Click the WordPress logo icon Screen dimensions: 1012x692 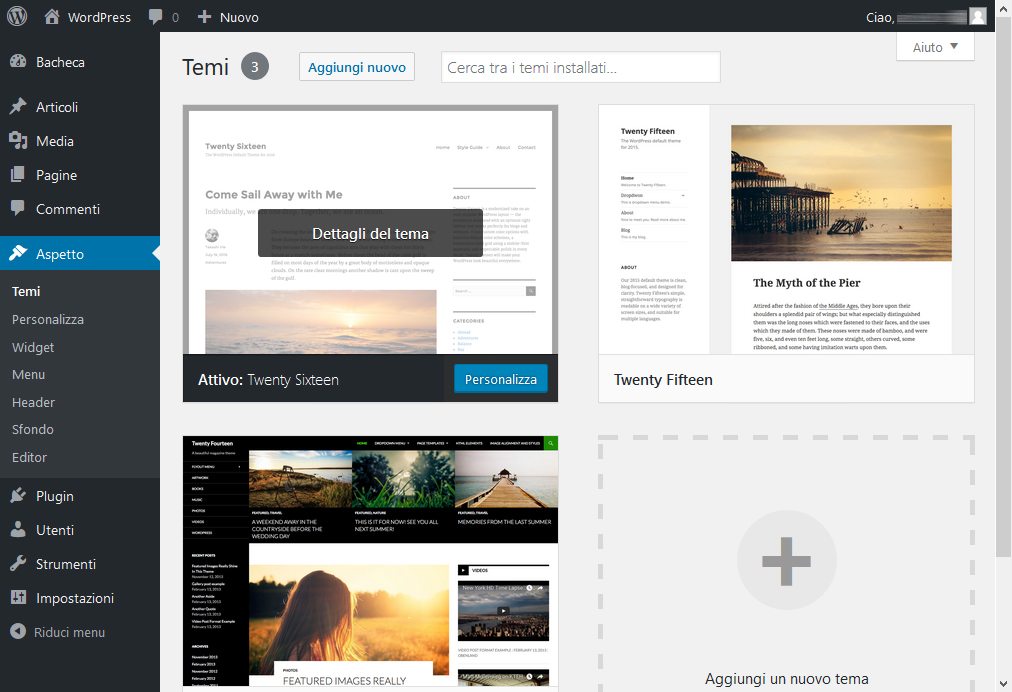pos(17,16)
